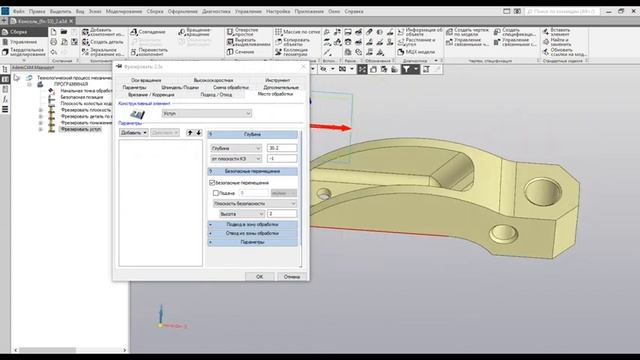Select Фрезеровать уступ in the tree
This screenshot has height=360, width=640.
point(81,129)
